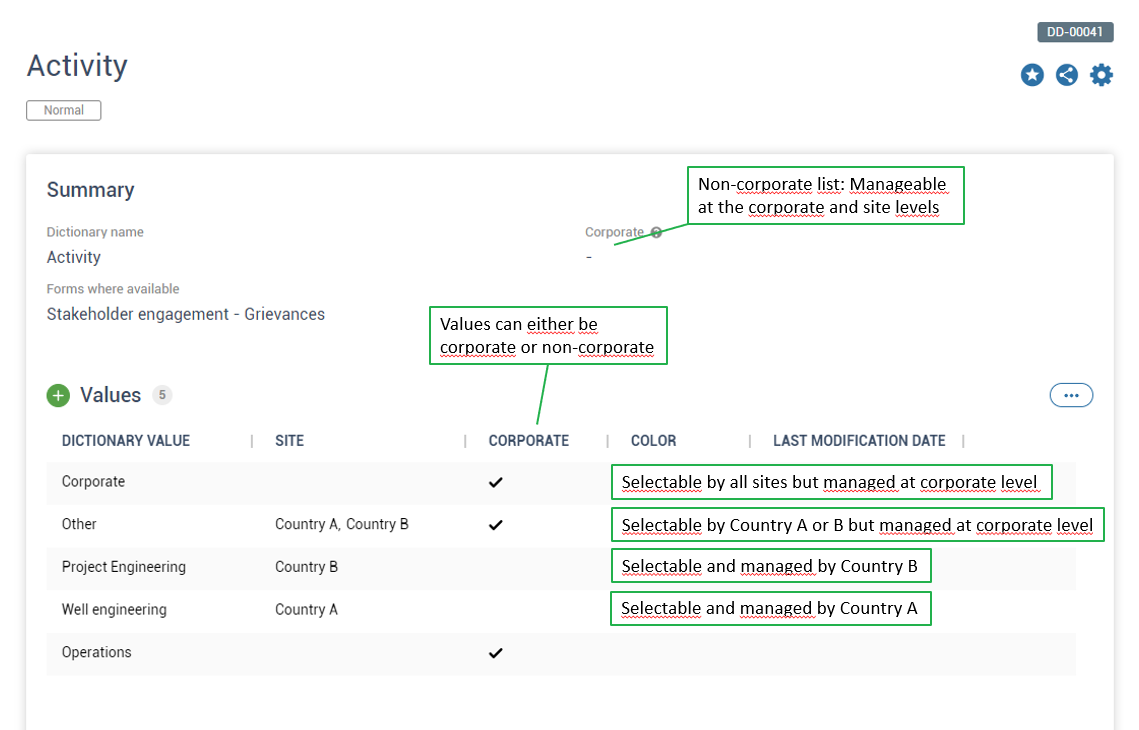Select the Well engineering value row
The height and width of the screenshot is (730, 1139).
[x=114, y=610]
